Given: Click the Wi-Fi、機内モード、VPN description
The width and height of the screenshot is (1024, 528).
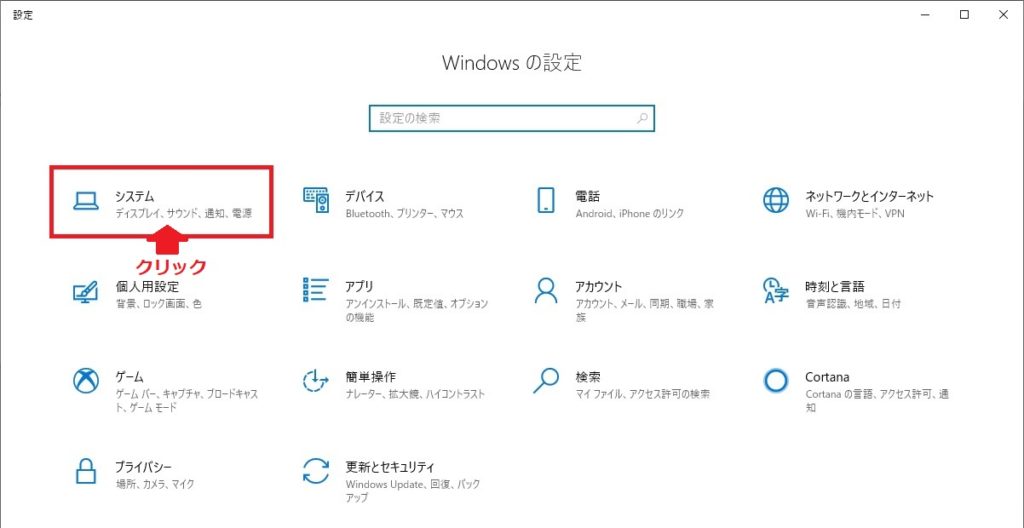Looking at the screenshot, I should point(855,214).
